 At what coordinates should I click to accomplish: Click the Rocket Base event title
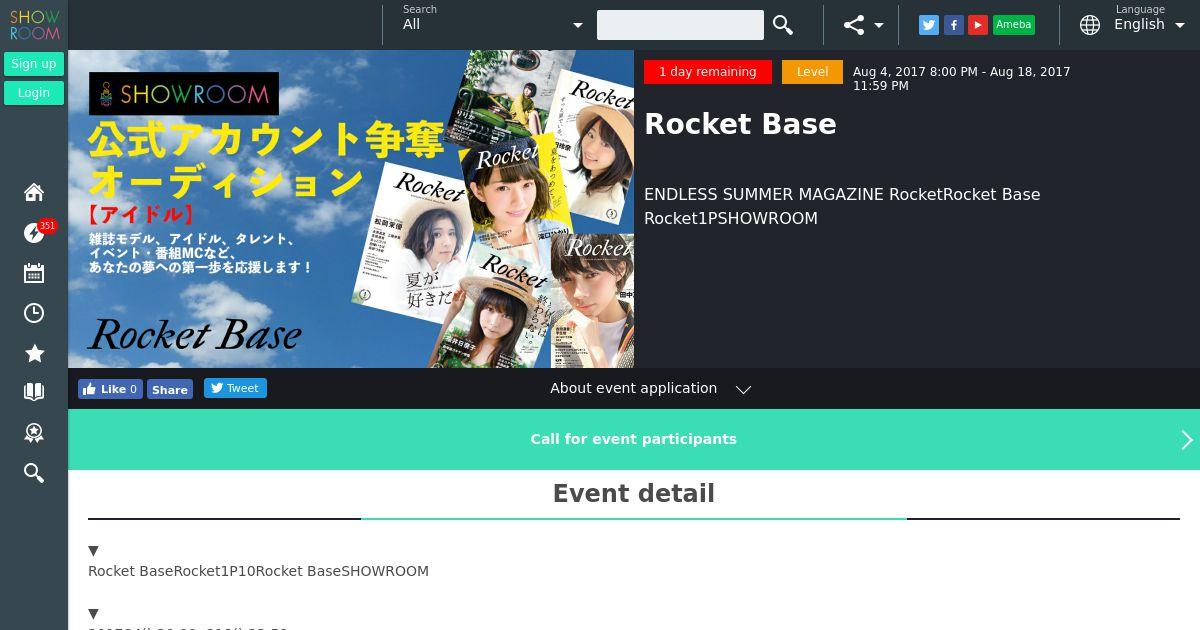[740, 124]
